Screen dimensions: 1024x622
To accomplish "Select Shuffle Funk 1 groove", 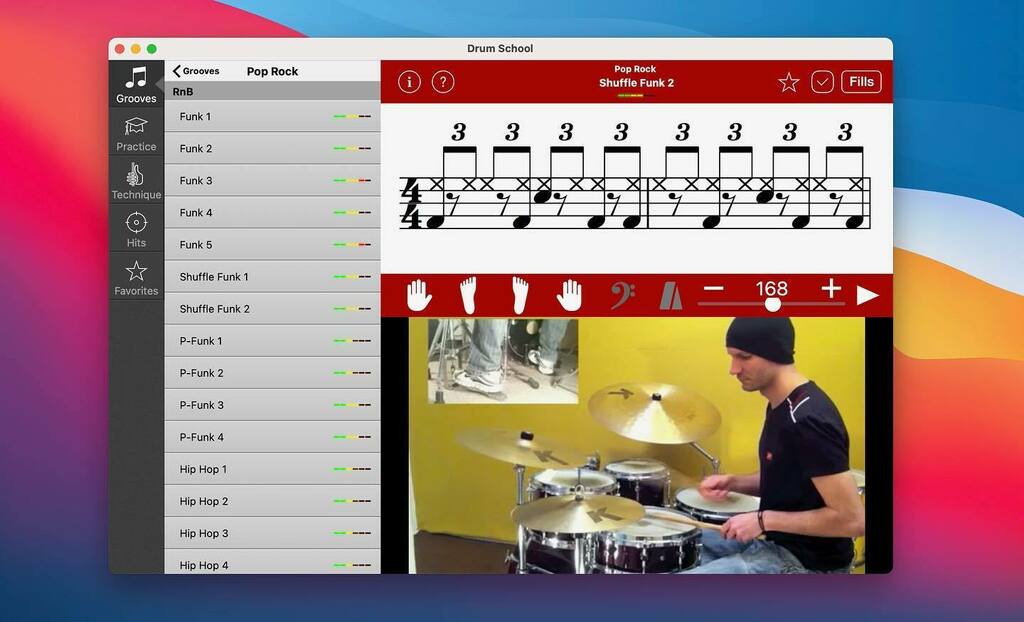I will point(272,276).
